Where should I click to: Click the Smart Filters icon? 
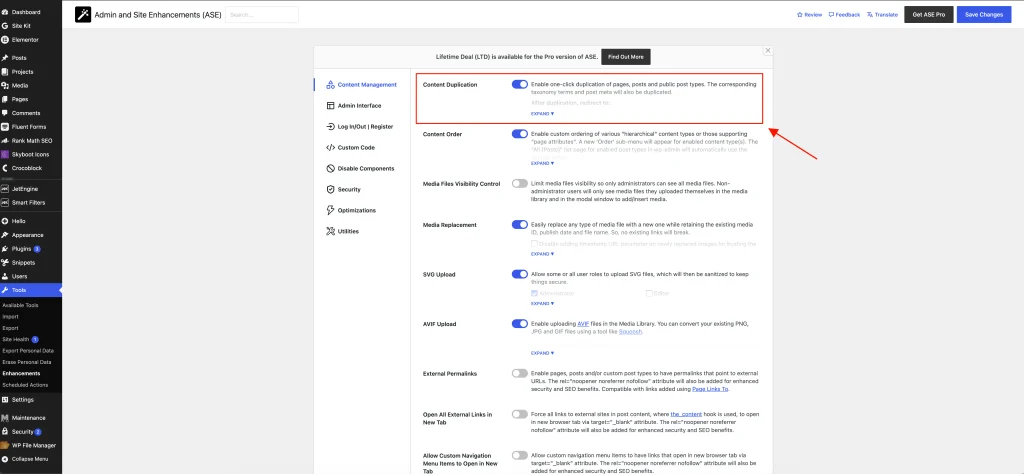(5, 202)
